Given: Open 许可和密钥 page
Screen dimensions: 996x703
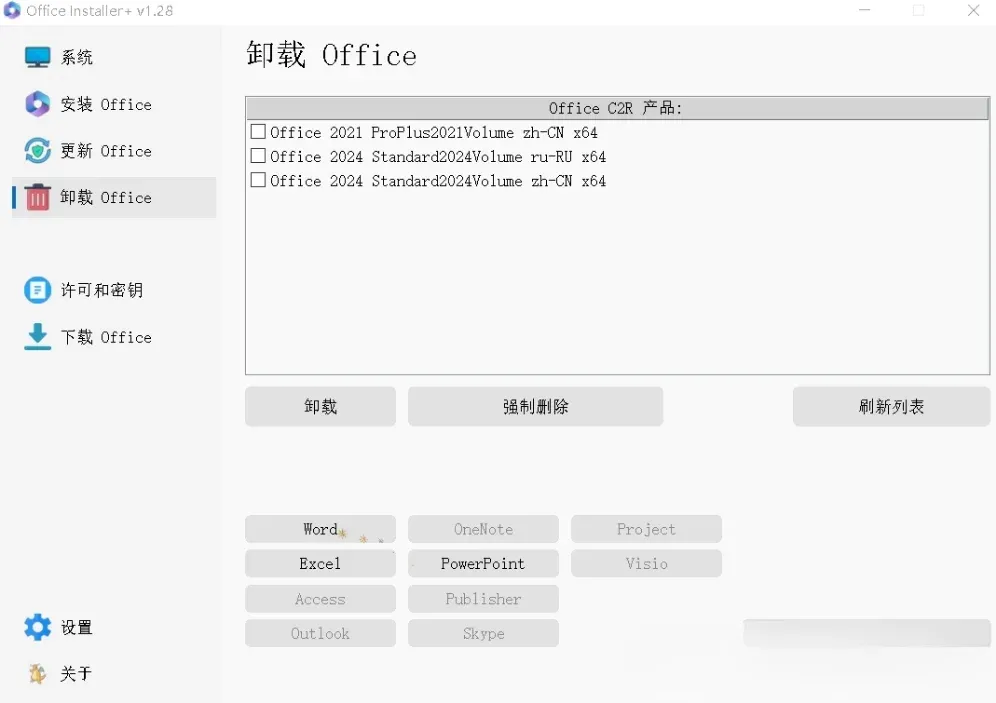Looking at the screenshot, I should pos(114,290).
